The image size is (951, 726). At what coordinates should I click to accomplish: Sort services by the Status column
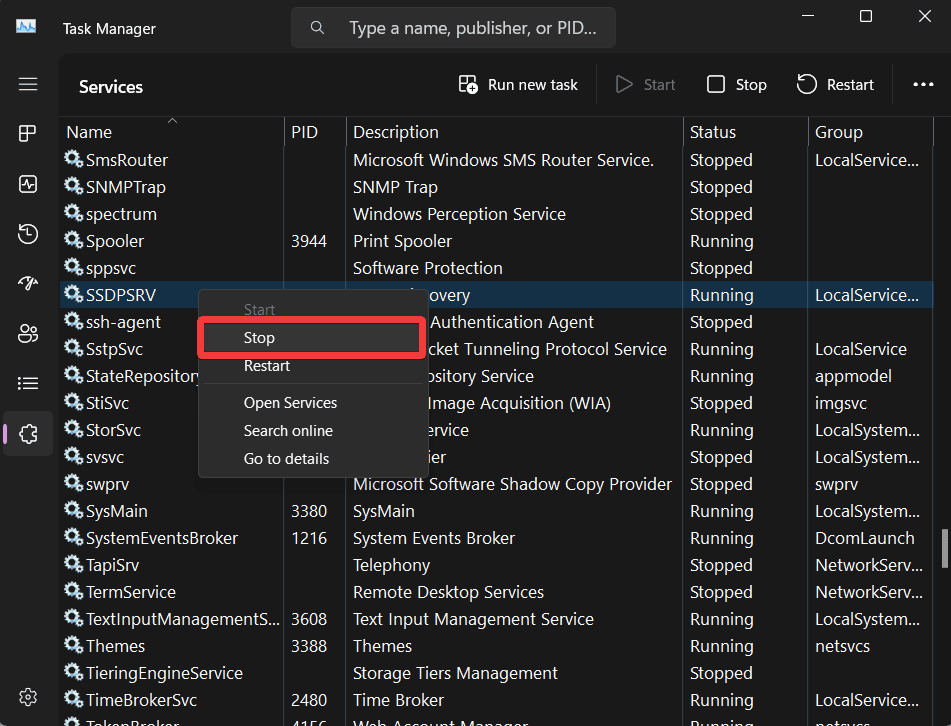coord(713,131)
